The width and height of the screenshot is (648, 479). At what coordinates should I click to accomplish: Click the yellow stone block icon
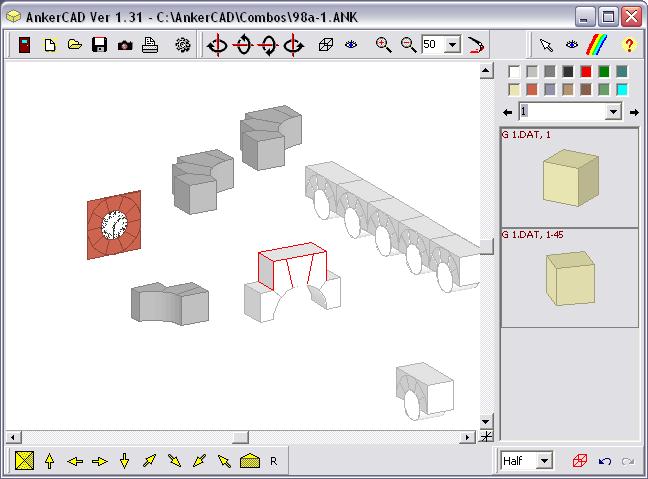[x=250, y=461]
